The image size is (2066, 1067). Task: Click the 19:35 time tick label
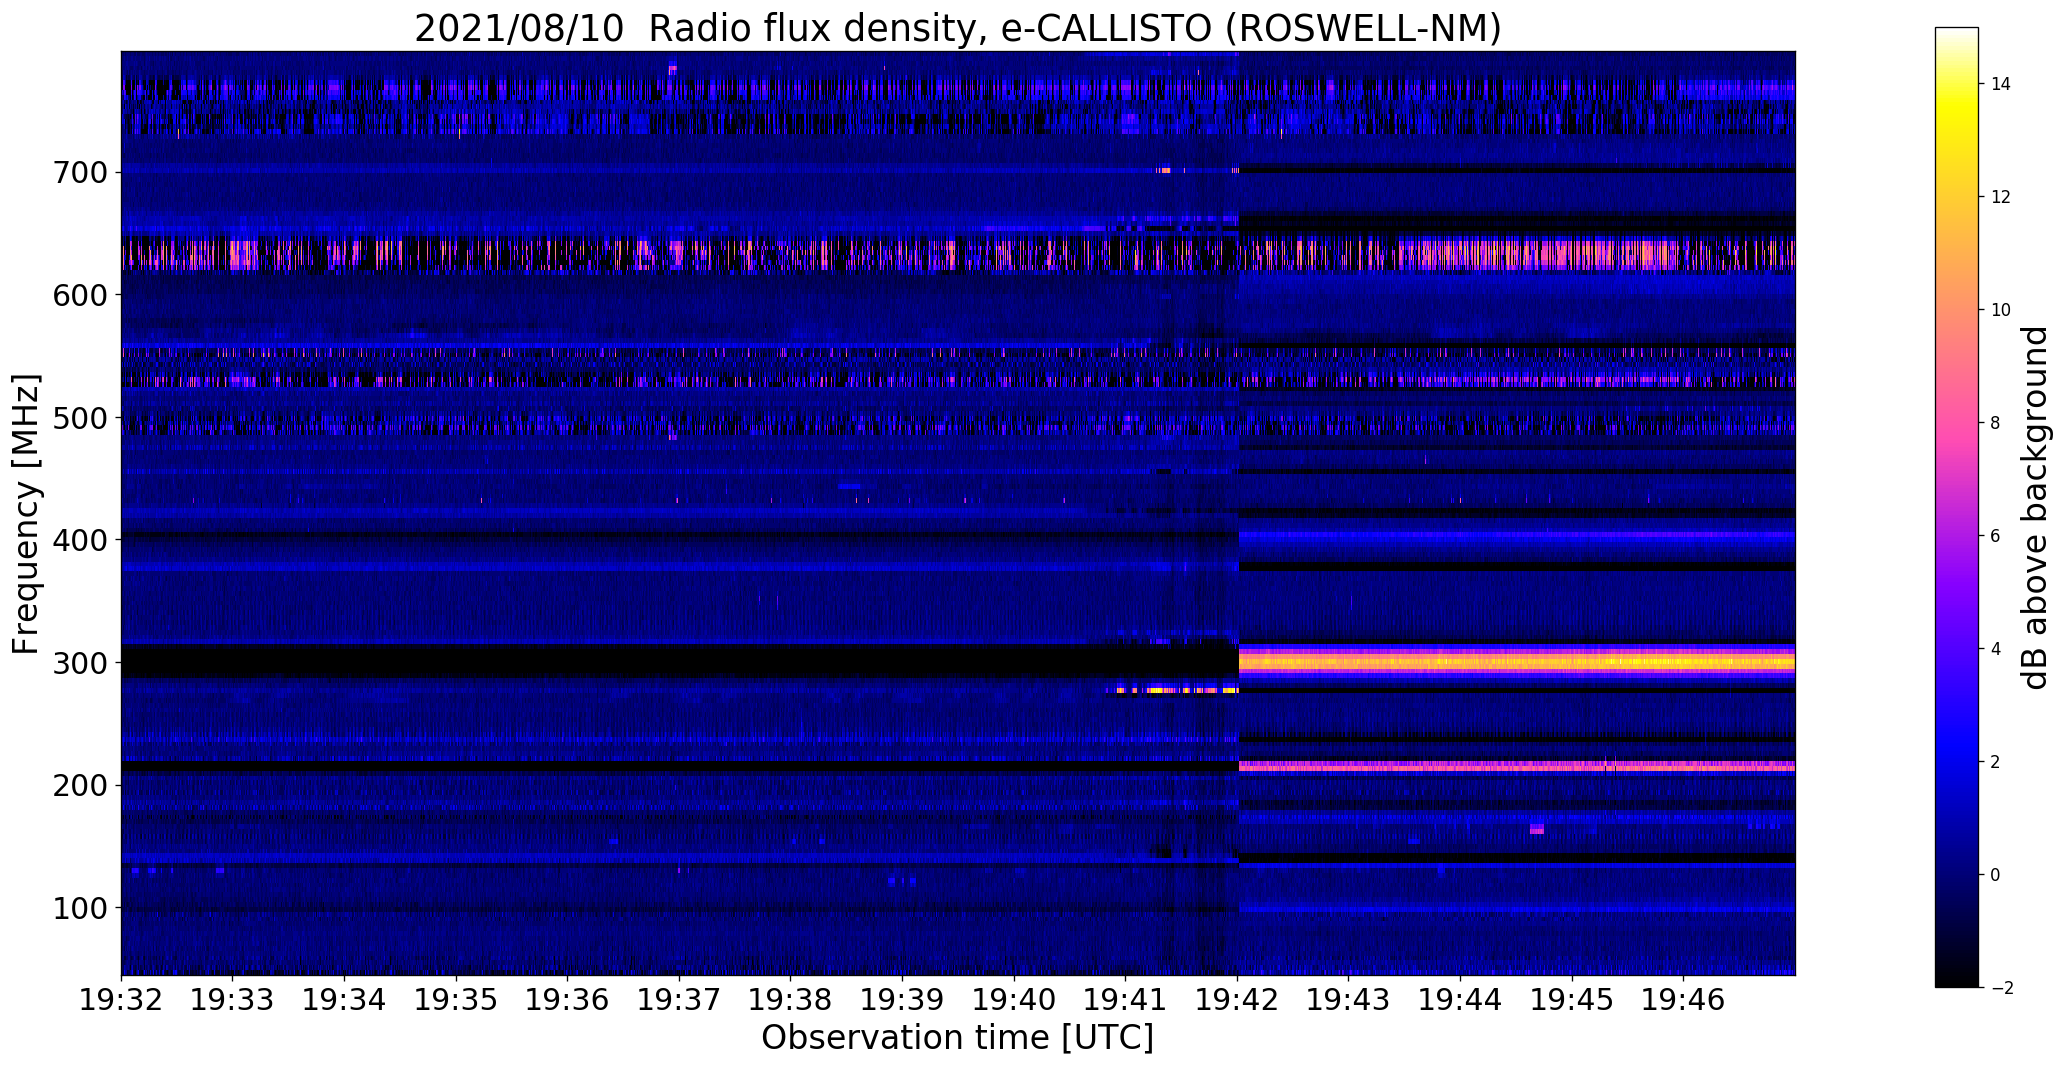click(x=456, y=998)
